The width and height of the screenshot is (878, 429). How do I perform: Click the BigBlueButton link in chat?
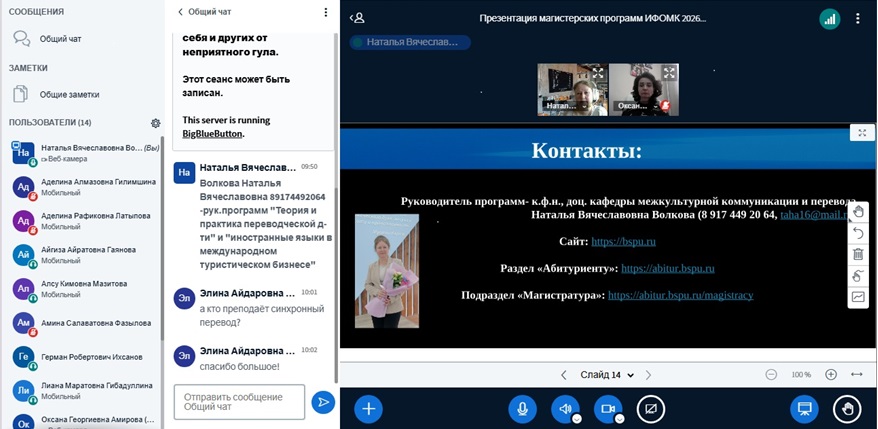click(212, 133)
